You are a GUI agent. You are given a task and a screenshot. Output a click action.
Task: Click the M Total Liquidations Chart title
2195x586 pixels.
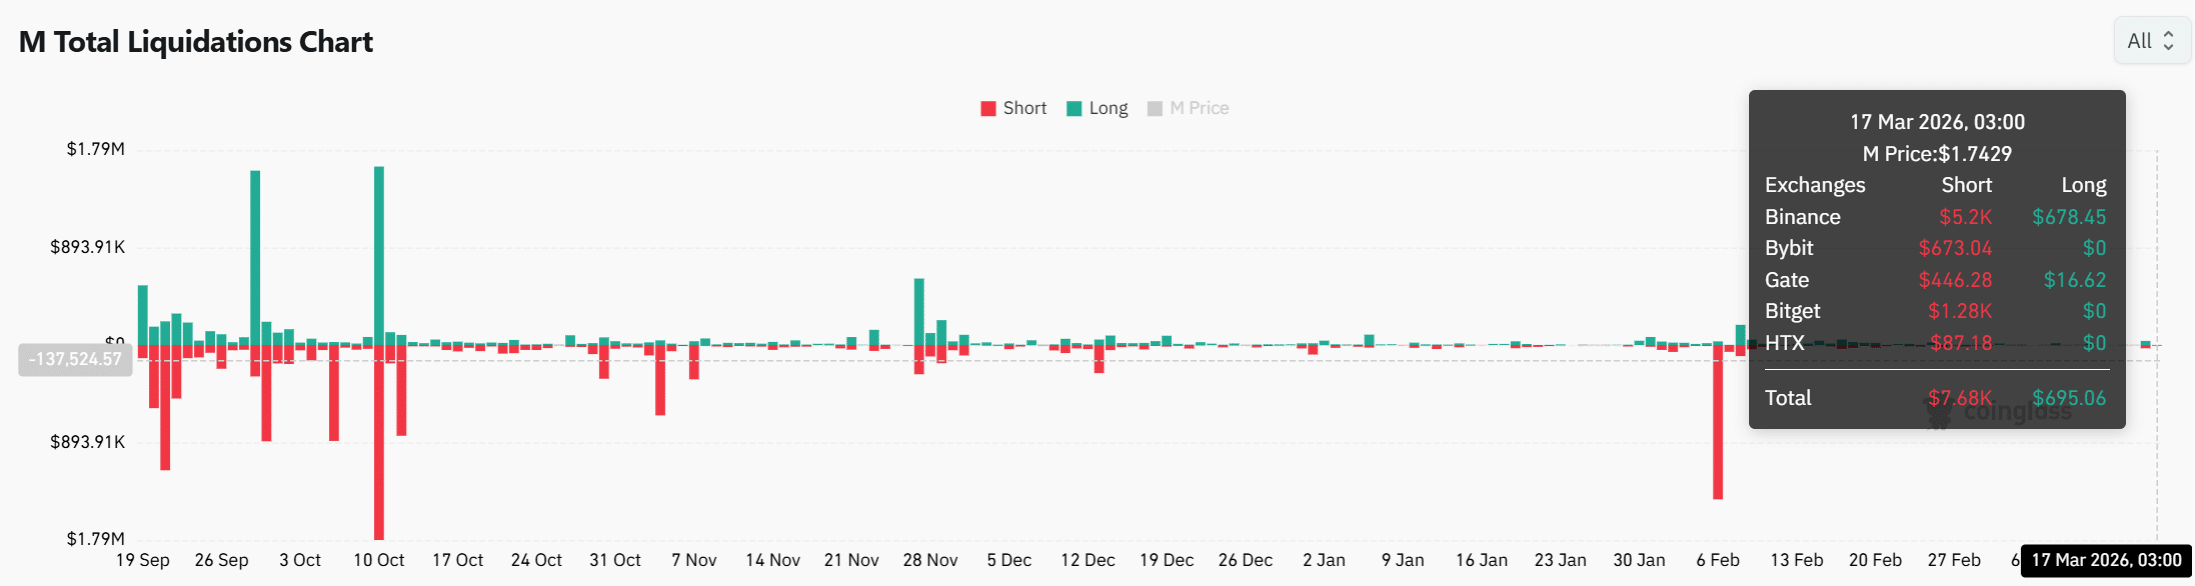point(196,42)
